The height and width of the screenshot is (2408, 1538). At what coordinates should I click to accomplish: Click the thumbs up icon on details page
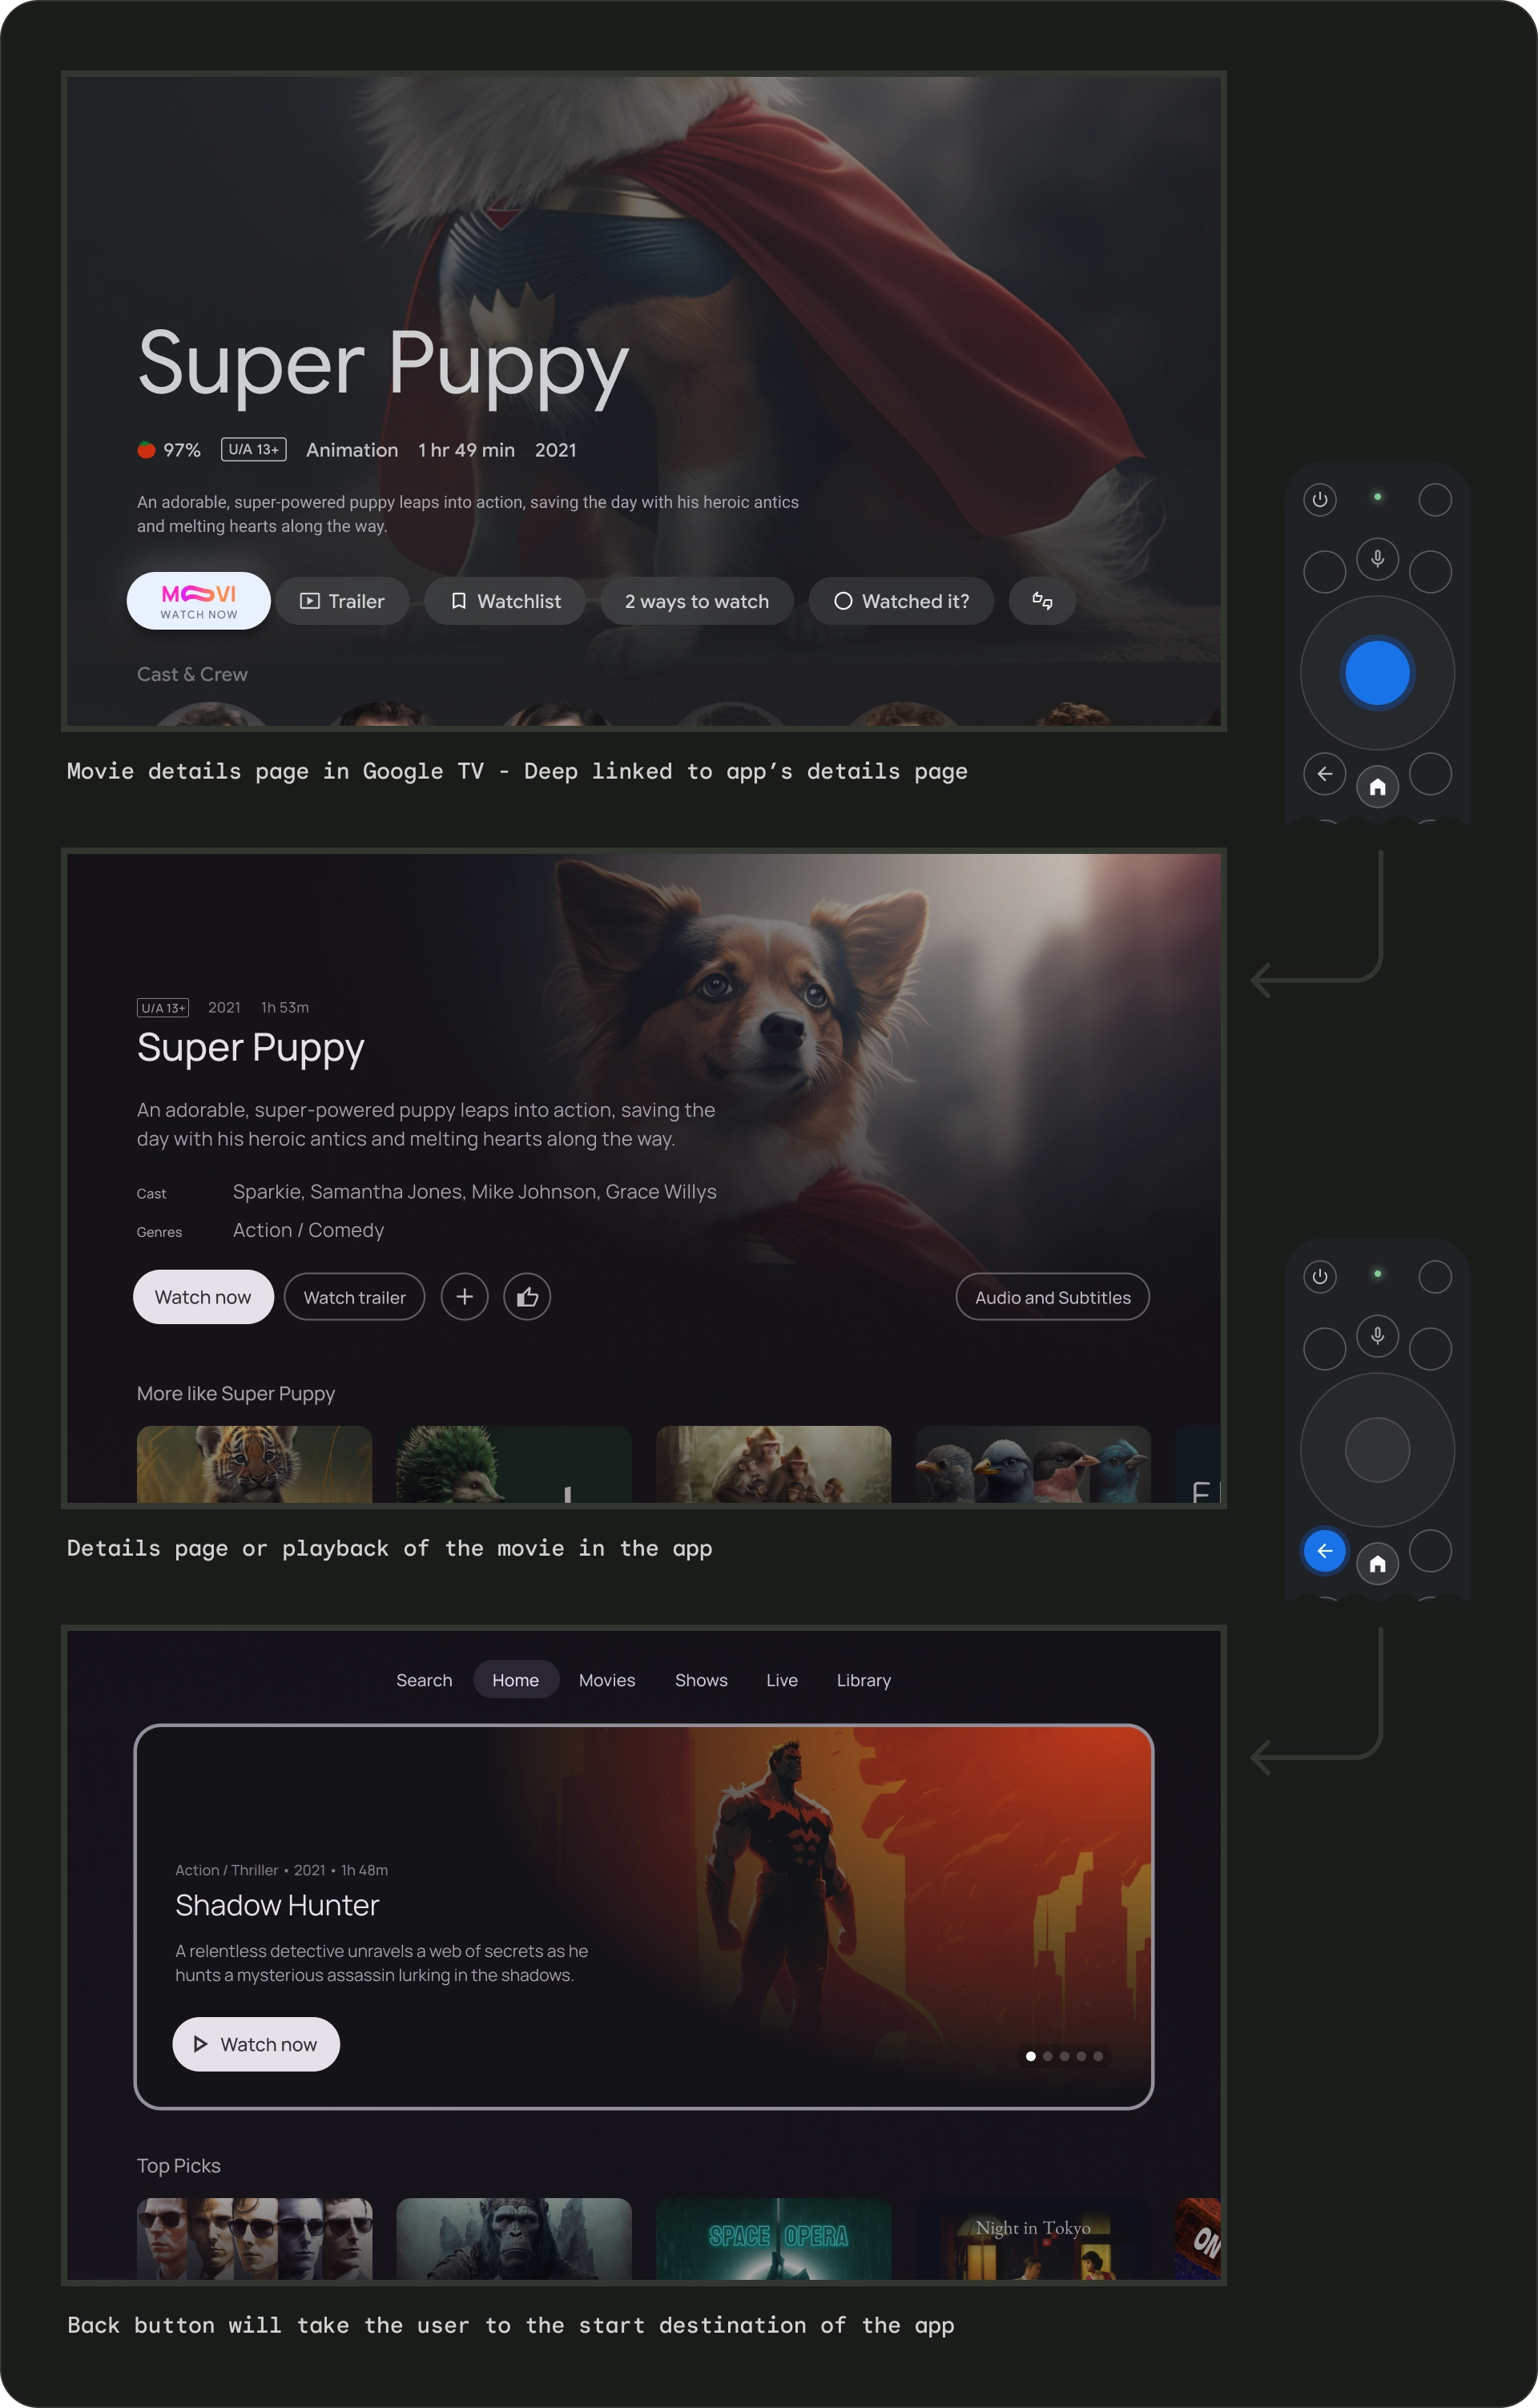coord(529,1297)
